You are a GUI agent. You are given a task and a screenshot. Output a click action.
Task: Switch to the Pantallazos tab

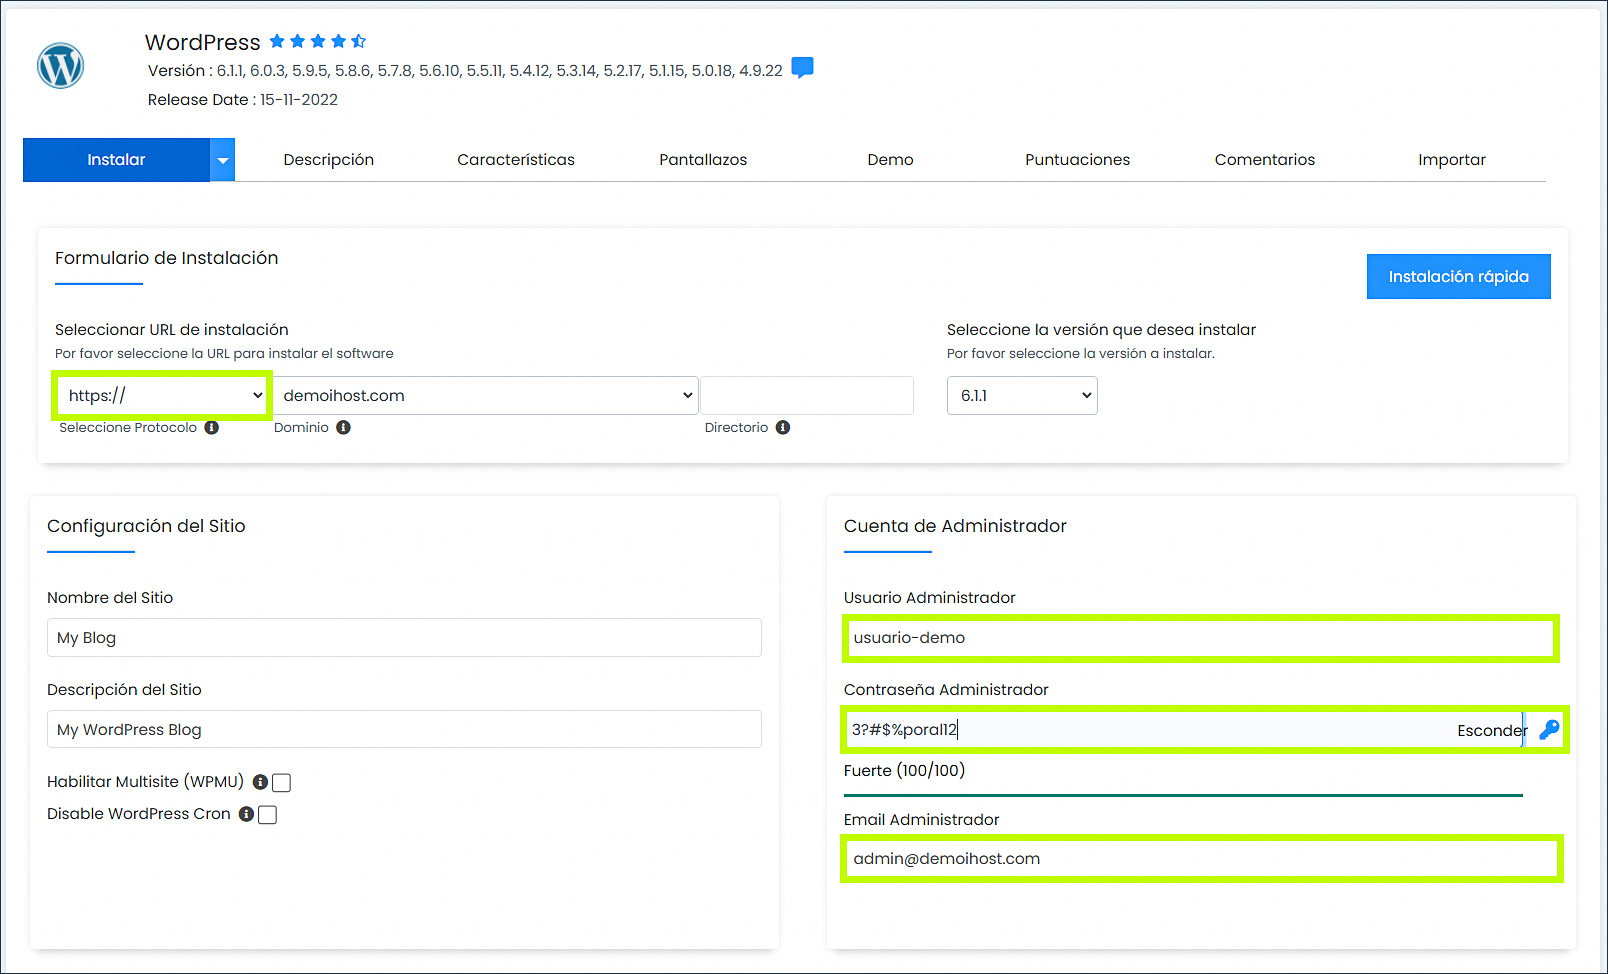point(702,159)
